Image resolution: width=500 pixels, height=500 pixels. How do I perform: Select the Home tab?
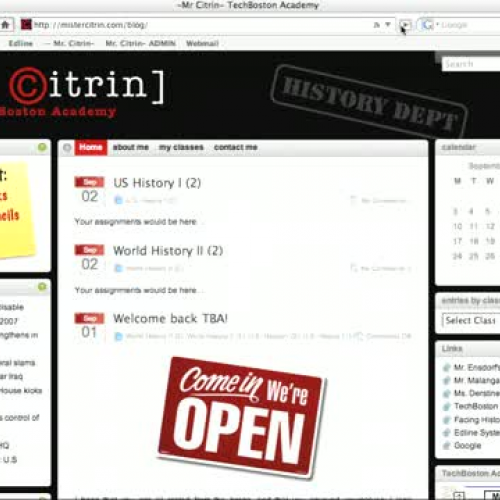[x=91, y=147]
